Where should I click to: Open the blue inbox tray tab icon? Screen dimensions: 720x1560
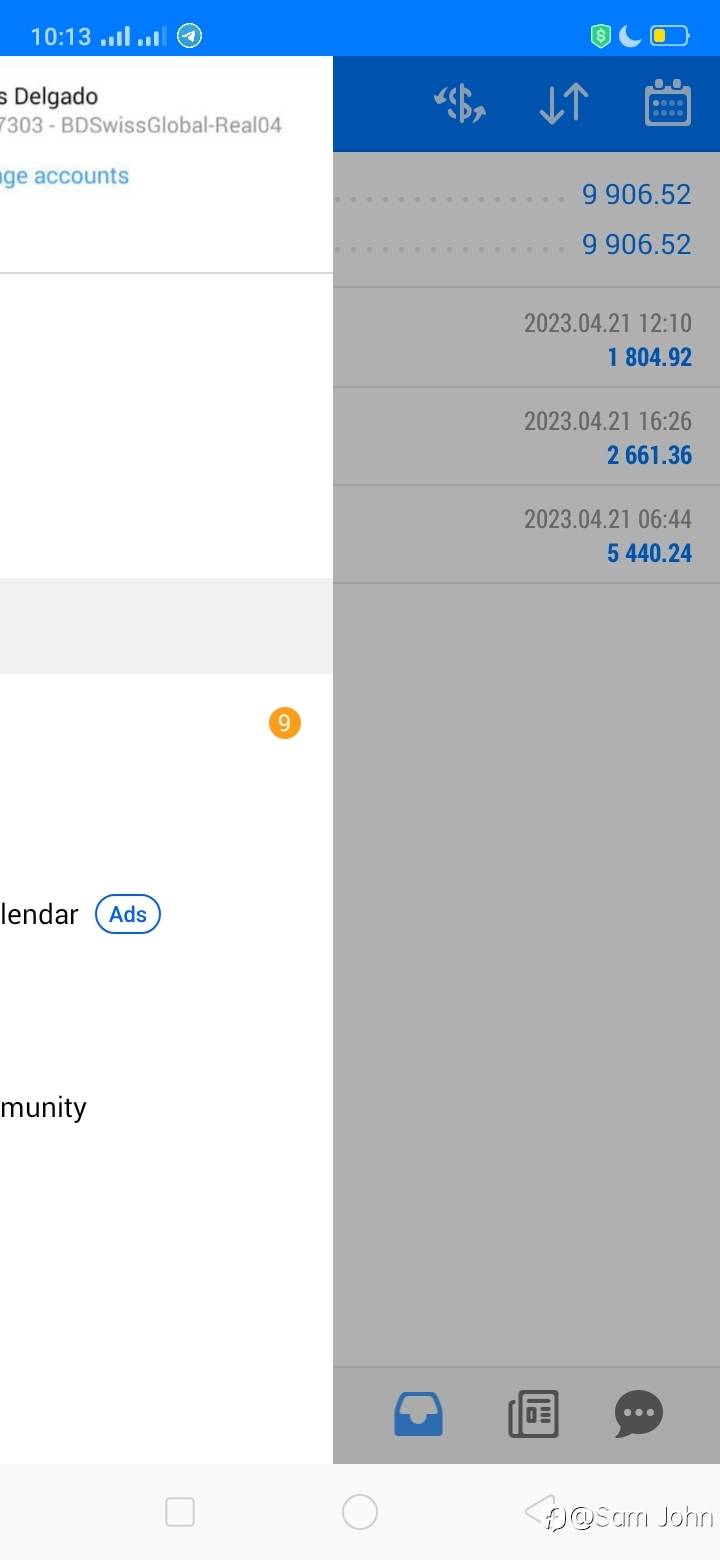click(x=418, y=1414)
